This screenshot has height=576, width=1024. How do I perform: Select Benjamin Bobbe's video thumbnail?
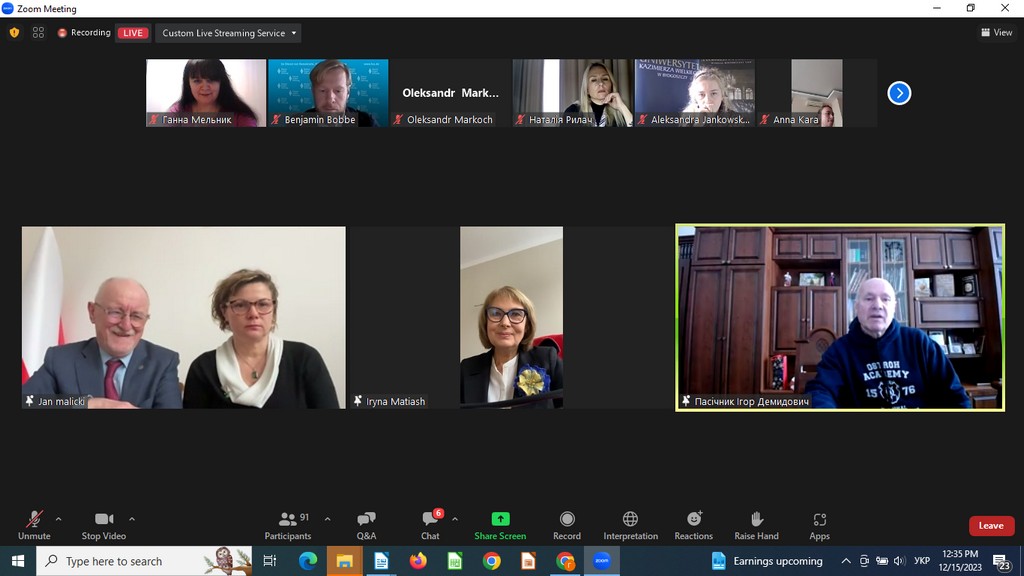(x=328, y=93)
